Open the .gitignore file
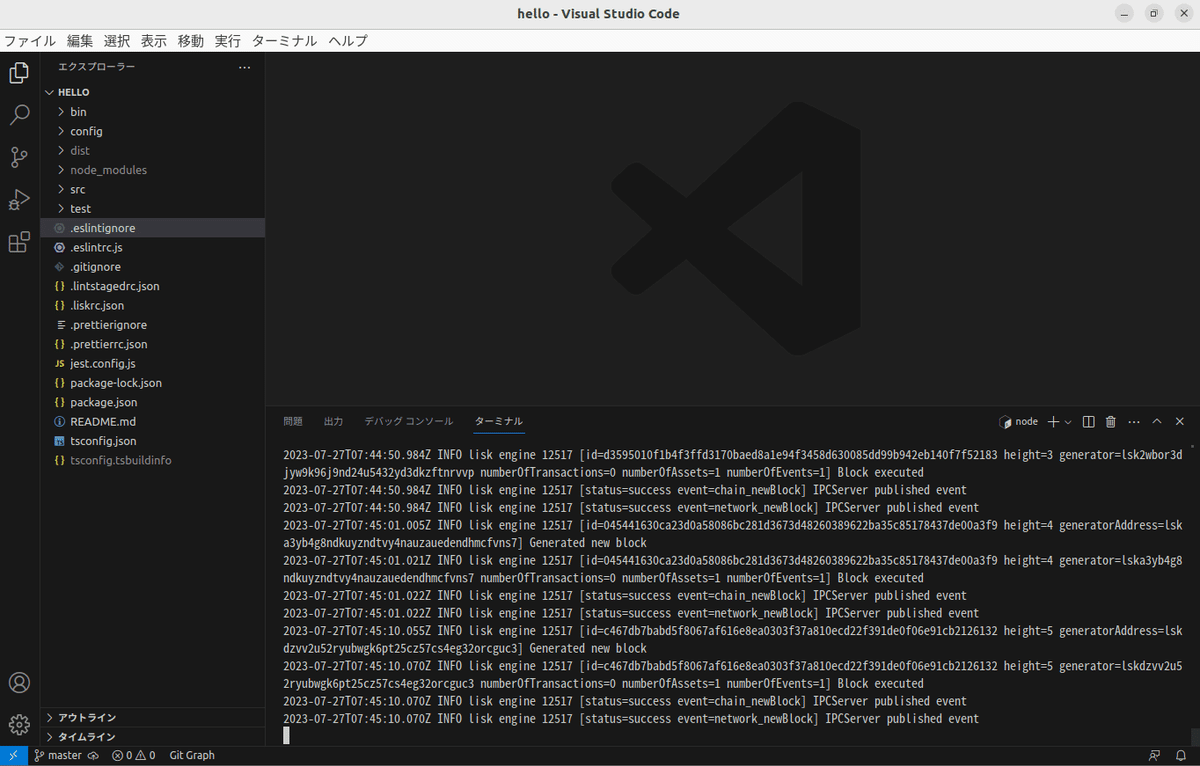The width and height of the screenshot is (1200, 766). pyautogui.click(x=152, y=267)
